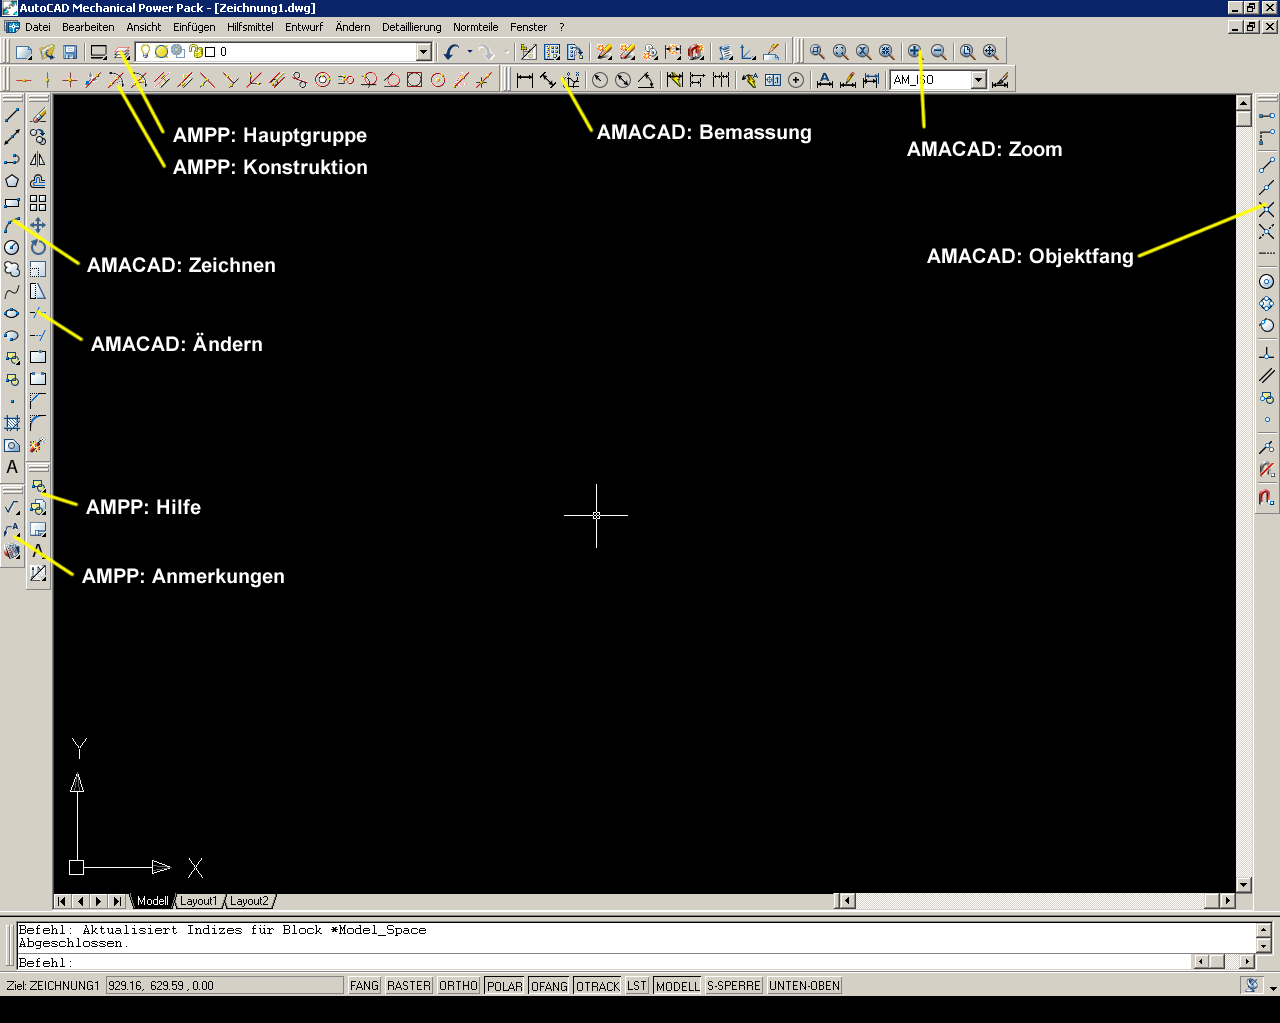Open the Normteile menu
The width and height of the screenshot is (1280, 1023).
(475, 27)
